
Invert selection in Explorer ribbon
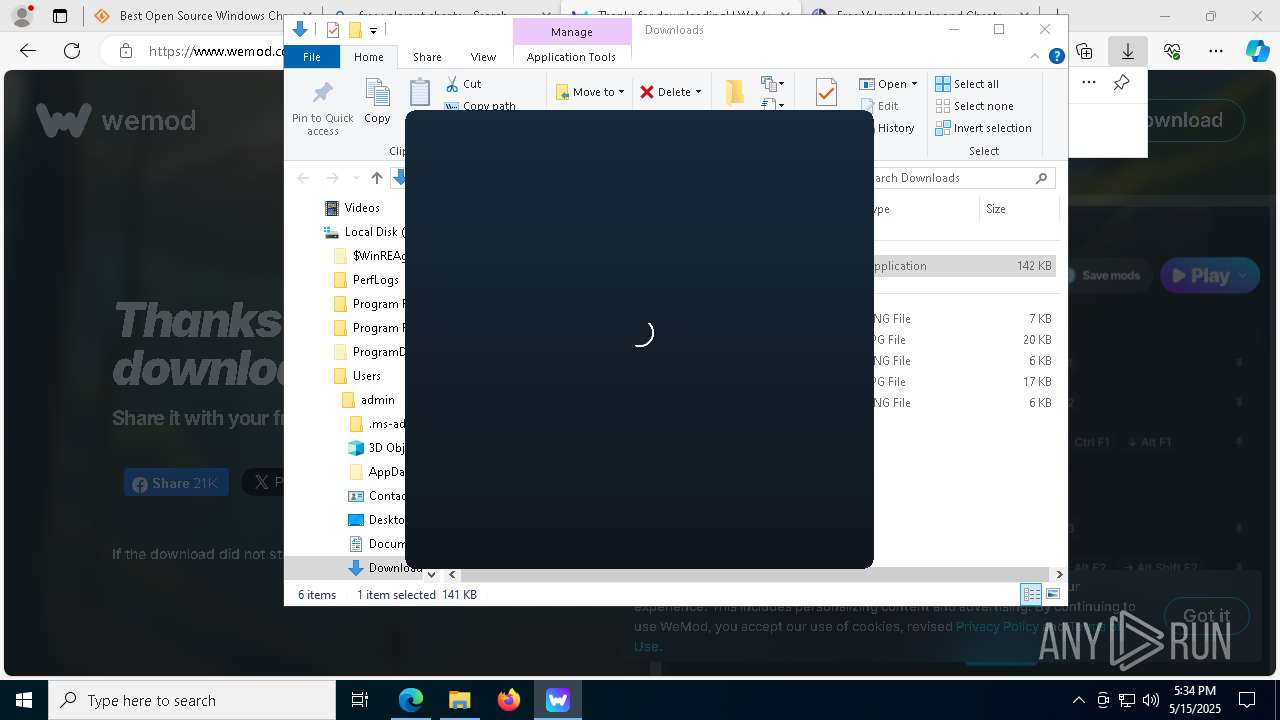click(983, 128)
